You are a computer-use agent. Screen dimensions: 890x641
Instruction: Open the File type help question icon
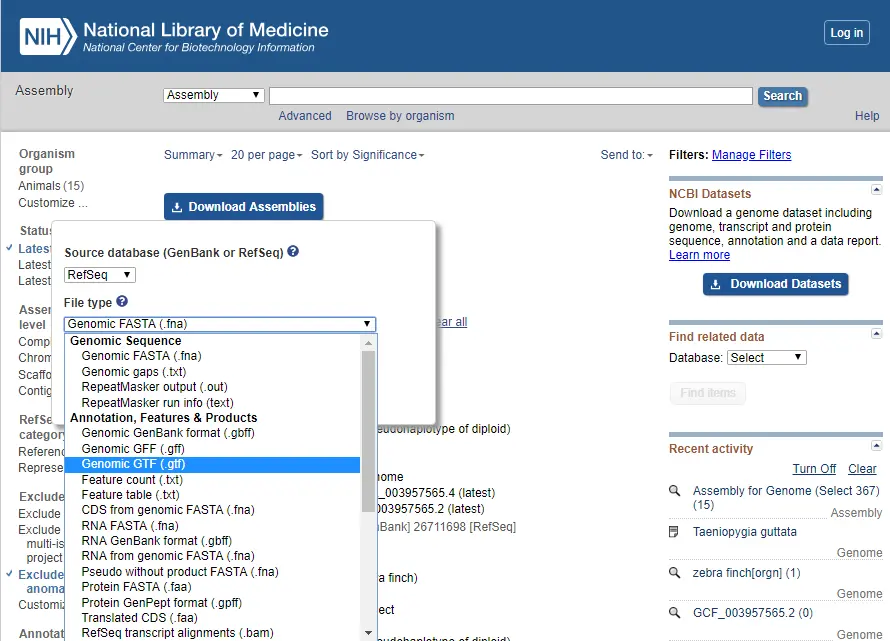click(122, 301)
